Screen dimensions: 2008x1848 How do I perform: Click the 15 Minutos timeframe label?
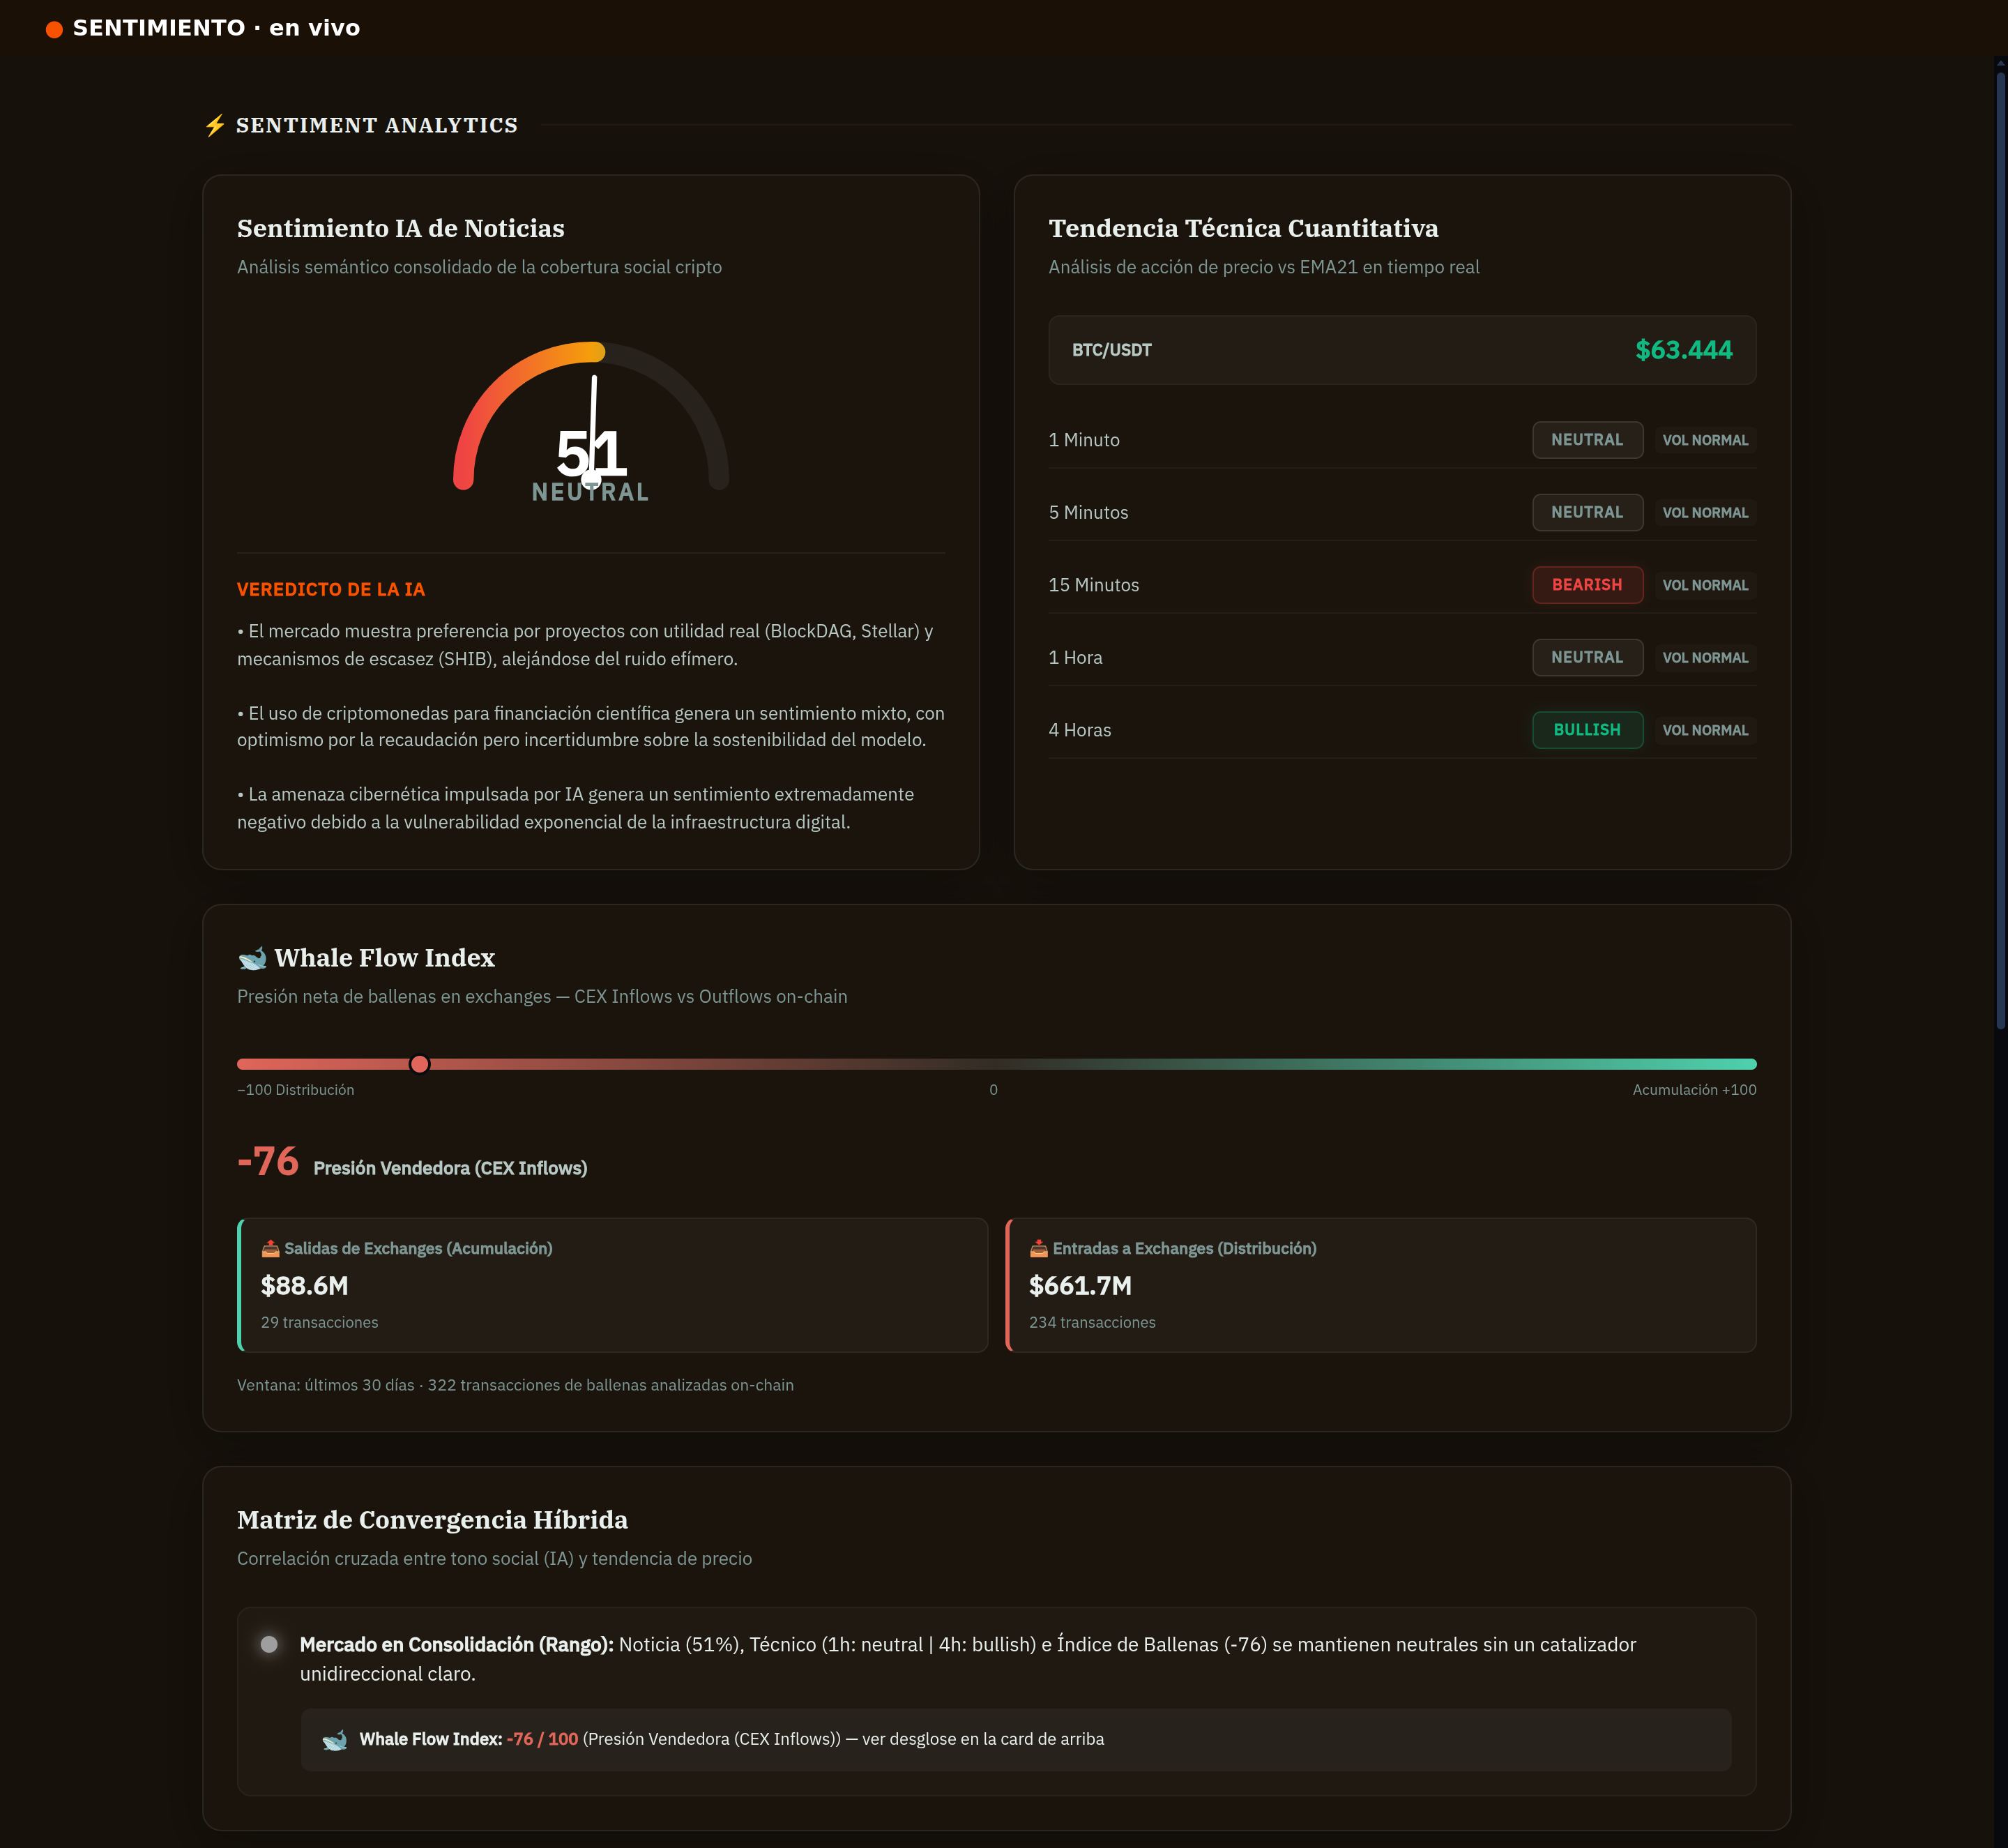pos(1093,585)
